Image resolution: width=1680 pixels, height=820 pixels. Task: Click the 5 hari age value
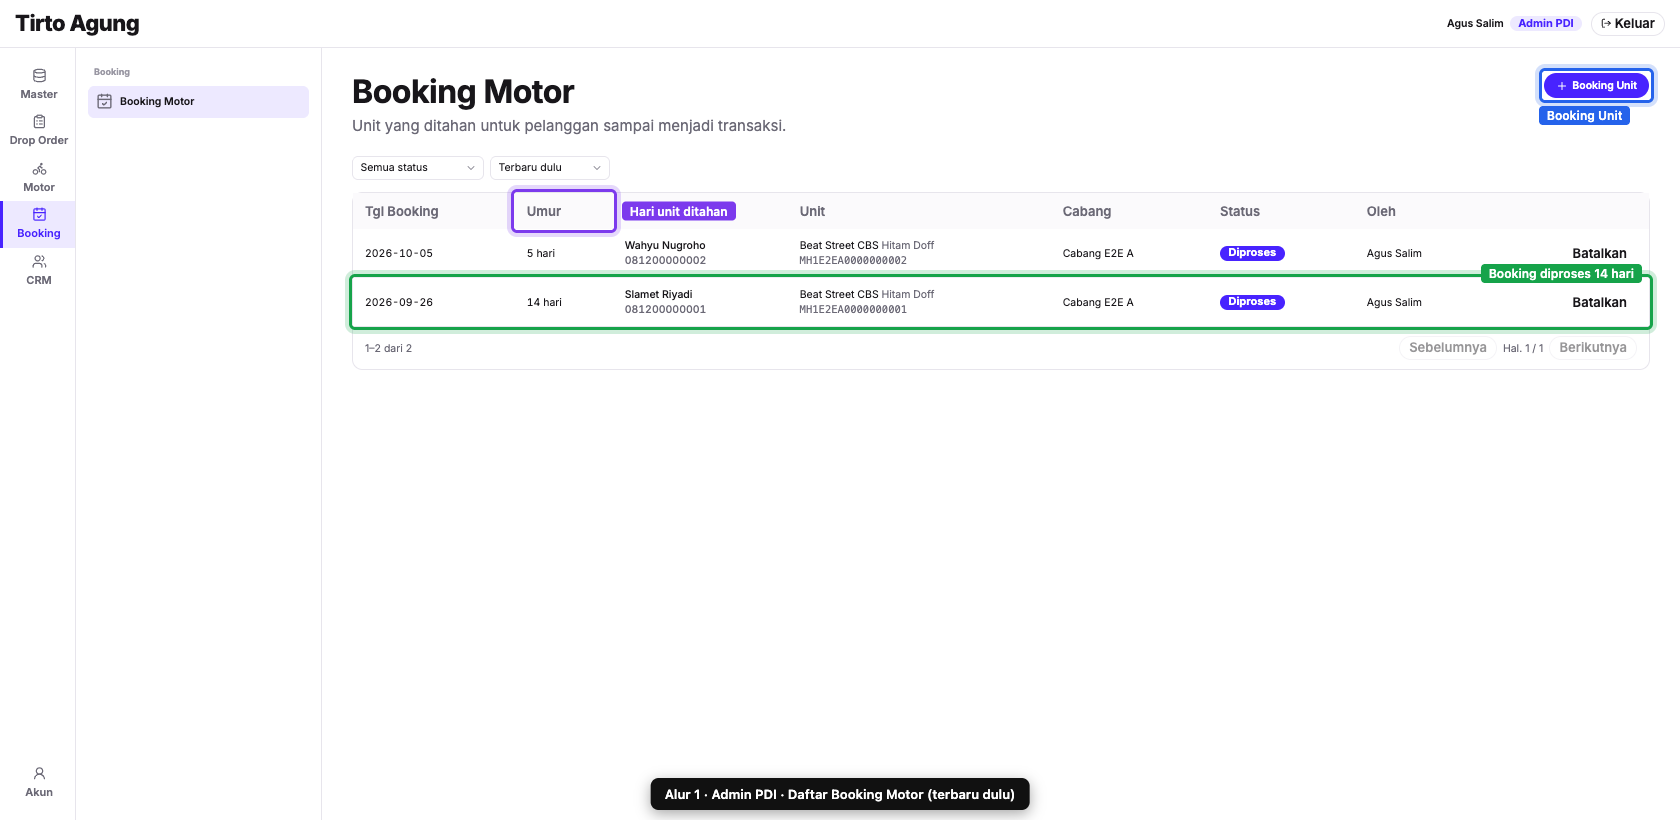tap(541, 254)
